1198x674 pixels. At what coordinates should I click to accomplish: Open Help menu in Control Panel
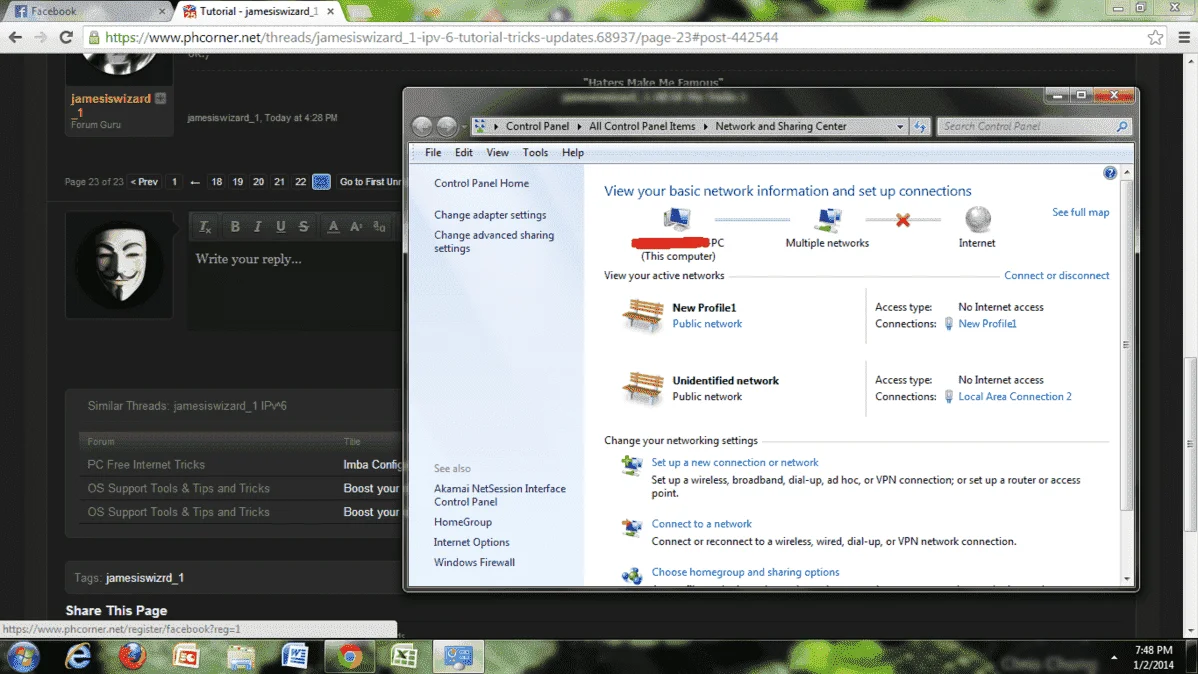pos(572,152)
